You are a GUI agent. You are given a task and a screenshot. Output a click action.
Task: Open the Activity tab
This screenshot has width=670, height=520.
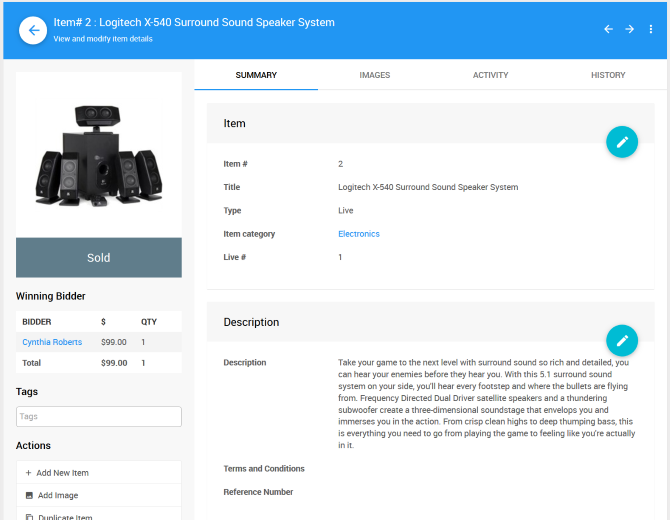pyautogui.click(x=490, y=75)
